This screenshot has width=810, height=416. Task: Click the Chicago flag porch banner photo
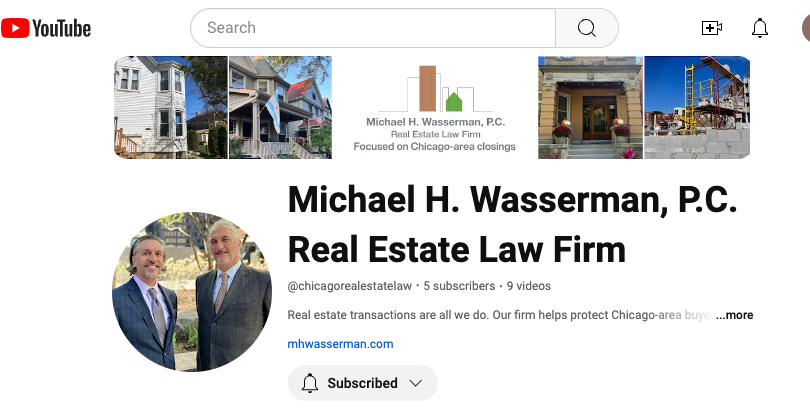point(281,107)
